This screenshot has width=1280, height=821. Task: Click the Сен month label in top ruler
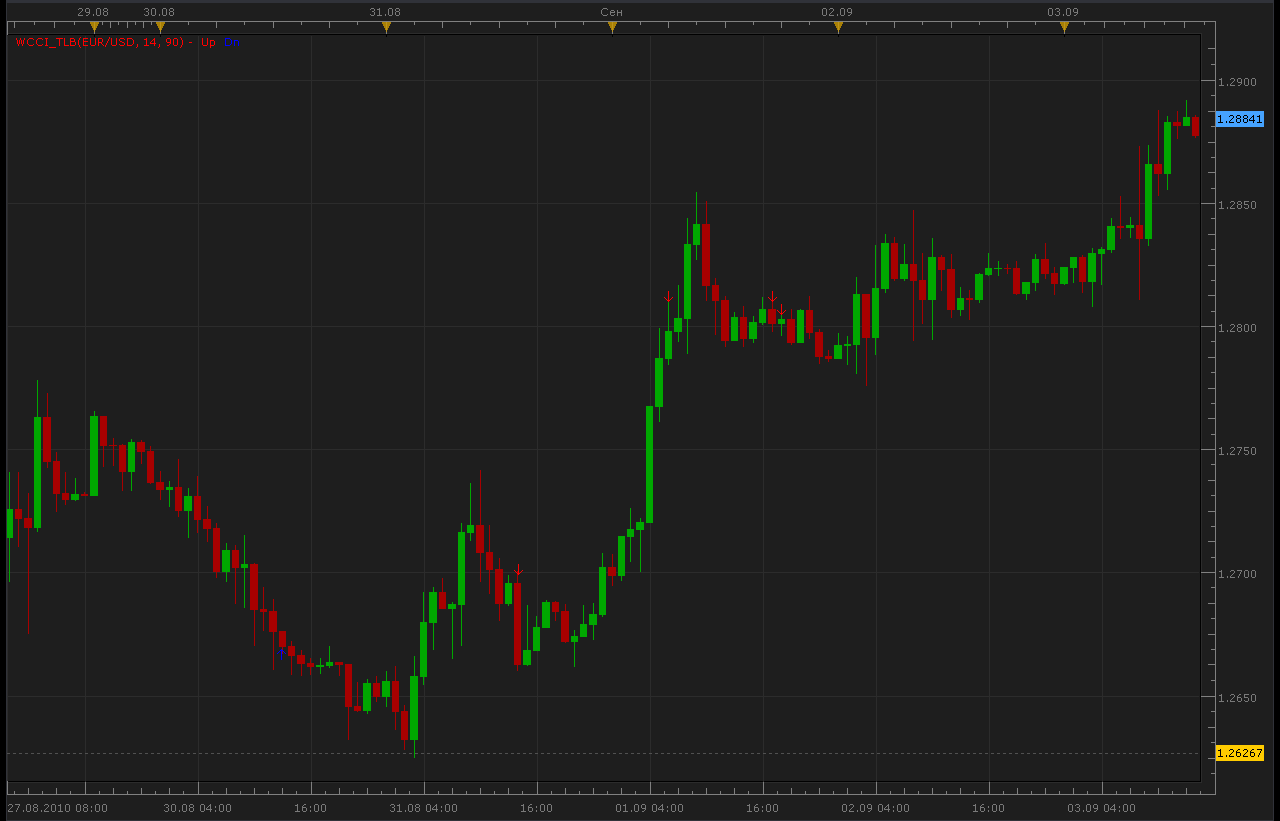click(612, 12)
